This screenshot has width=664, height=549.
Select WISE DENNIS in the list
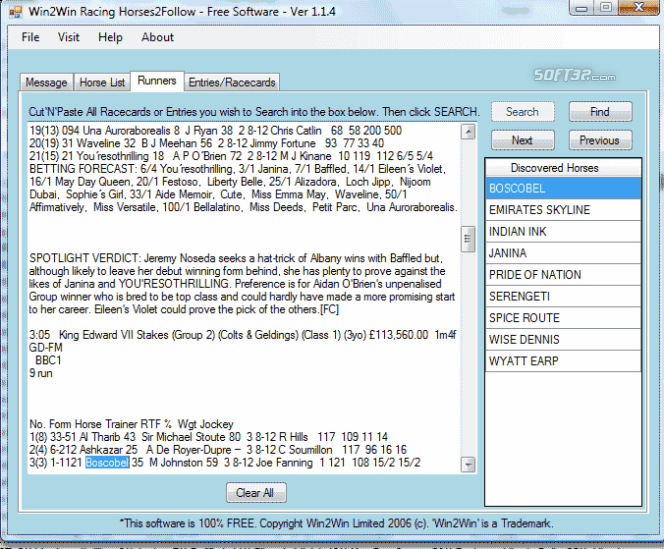coord(563,339)
